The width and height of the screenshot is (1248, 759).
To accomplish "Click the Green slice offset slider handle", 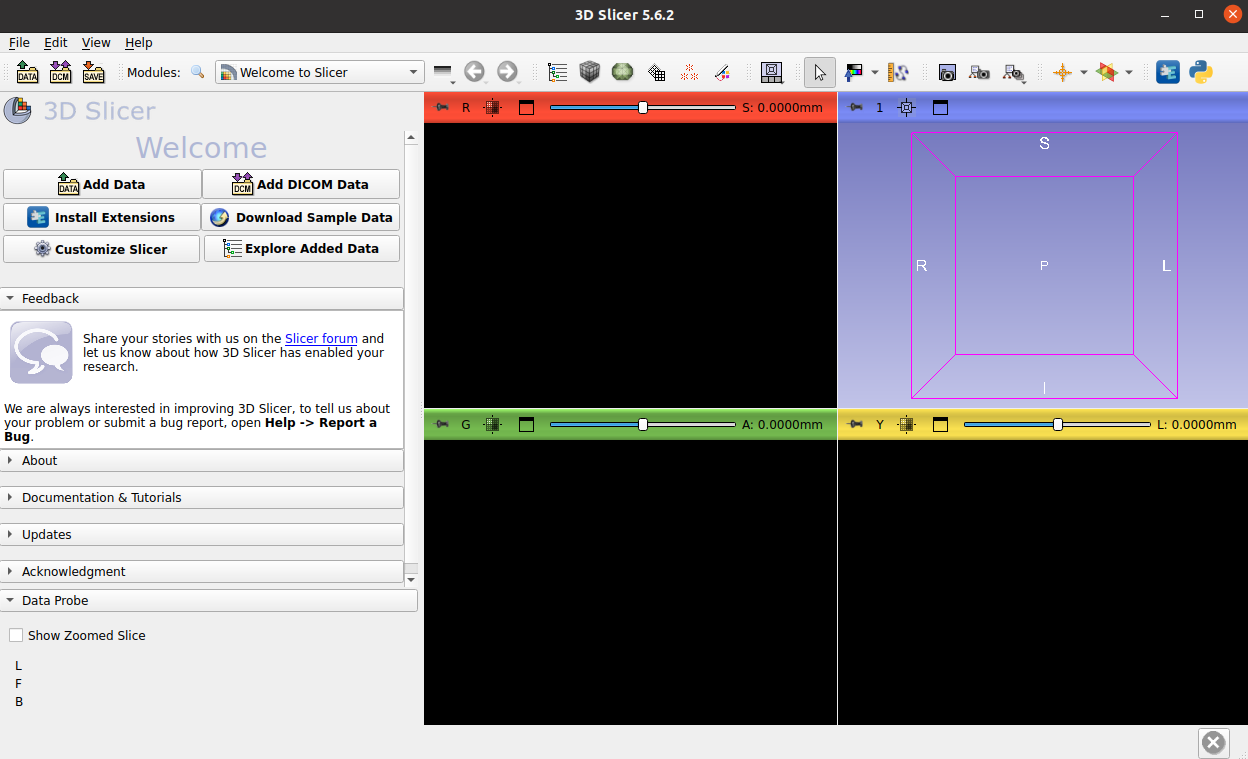I will click(x=643, y=424).
